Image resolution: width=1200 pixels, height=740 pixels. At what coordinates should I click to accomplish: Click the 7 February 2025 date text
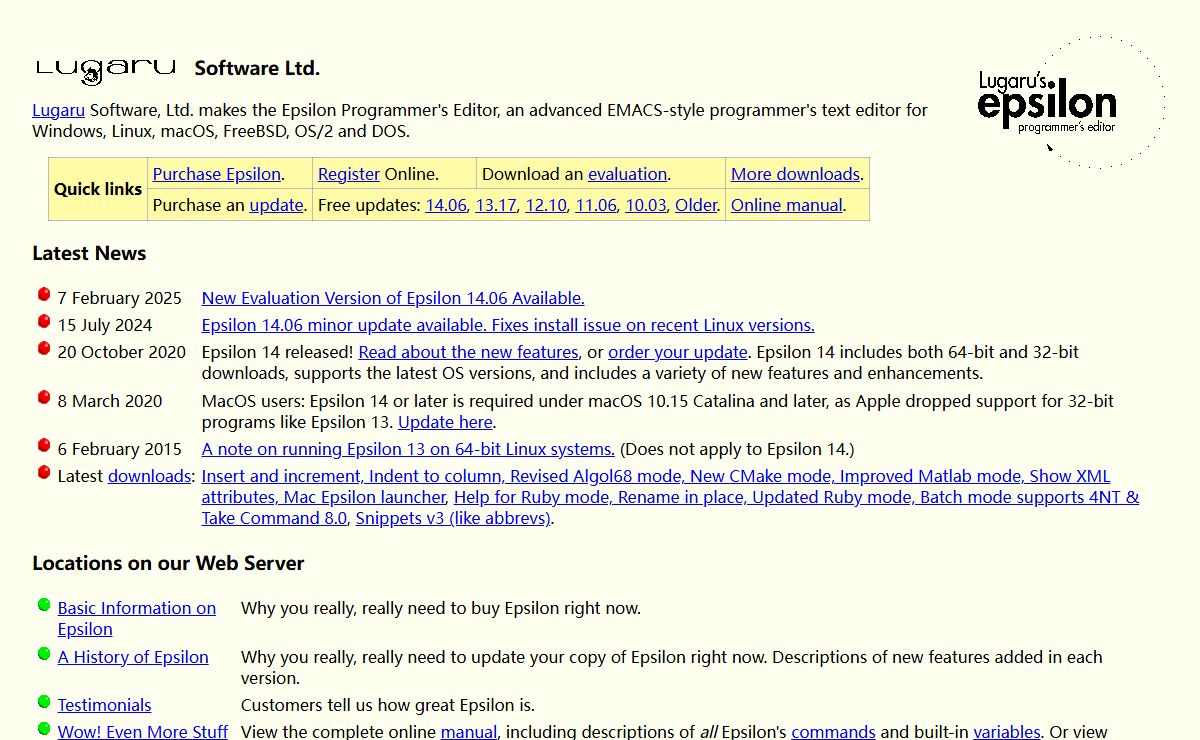coord(120,298)
